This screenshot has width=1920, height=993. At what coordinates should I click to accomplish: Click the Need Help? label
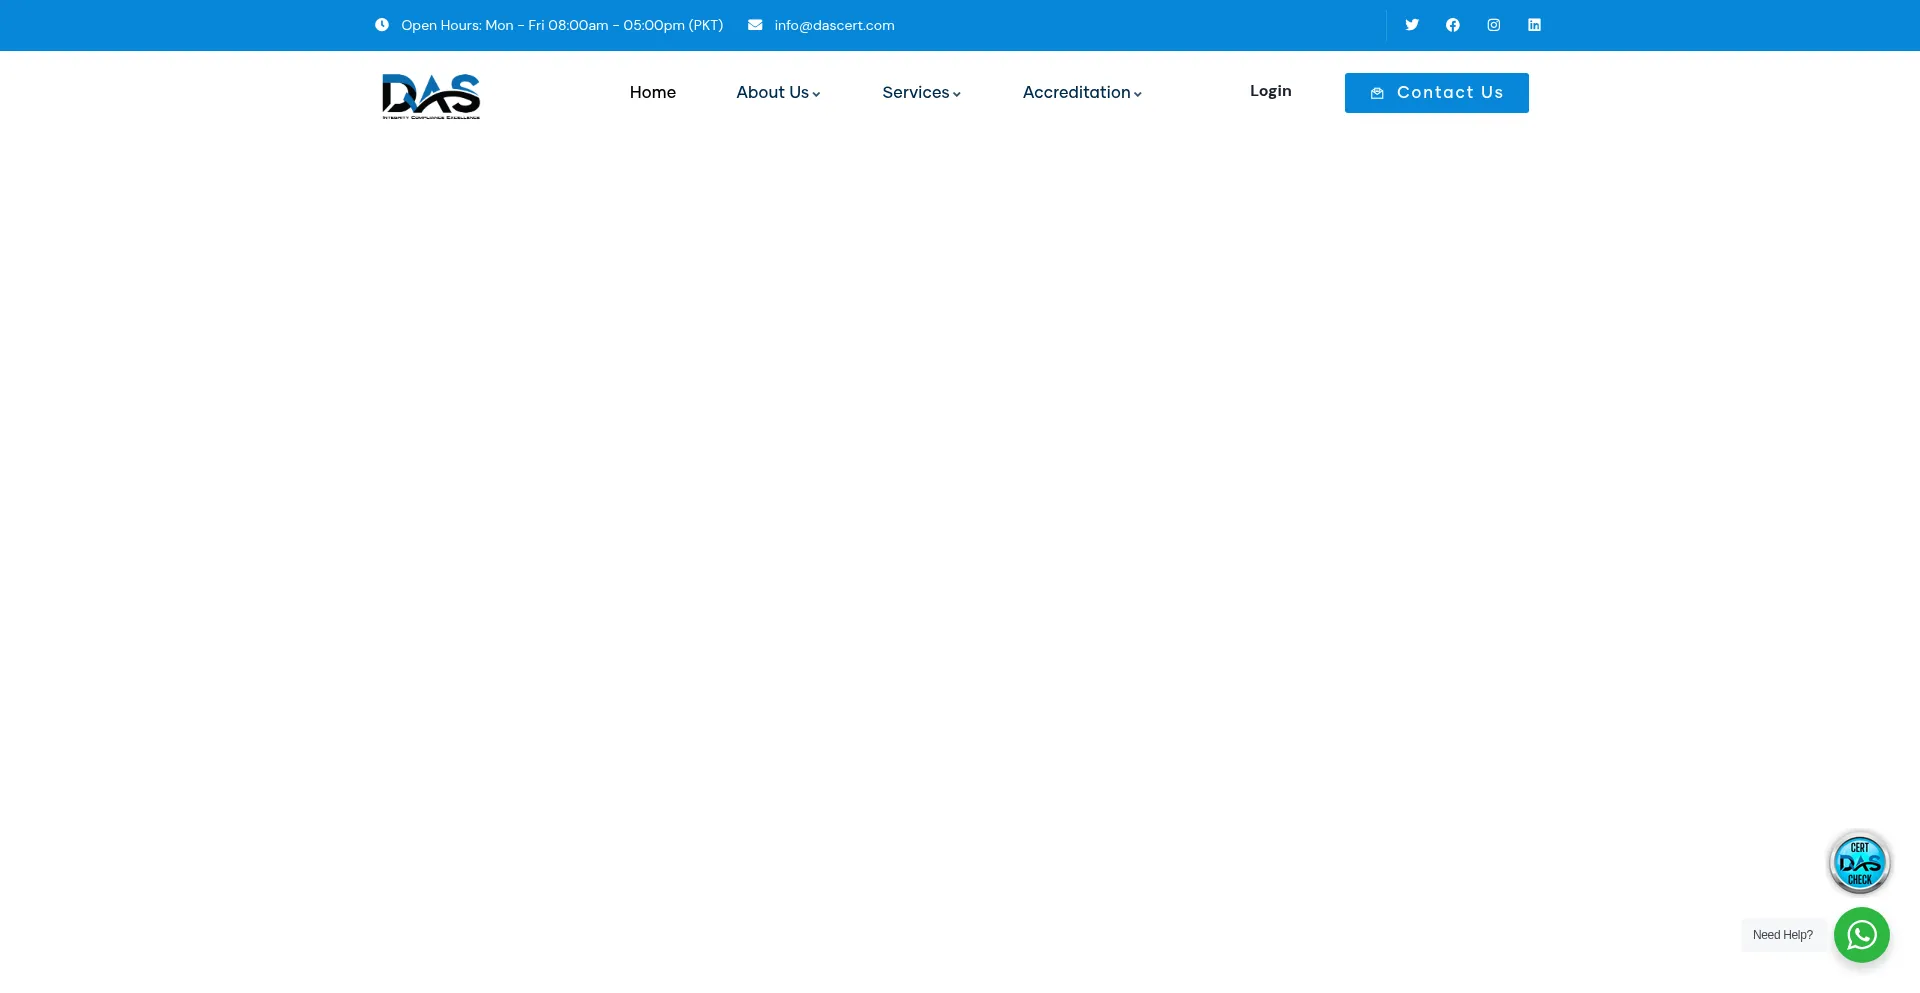(1783, 935)
